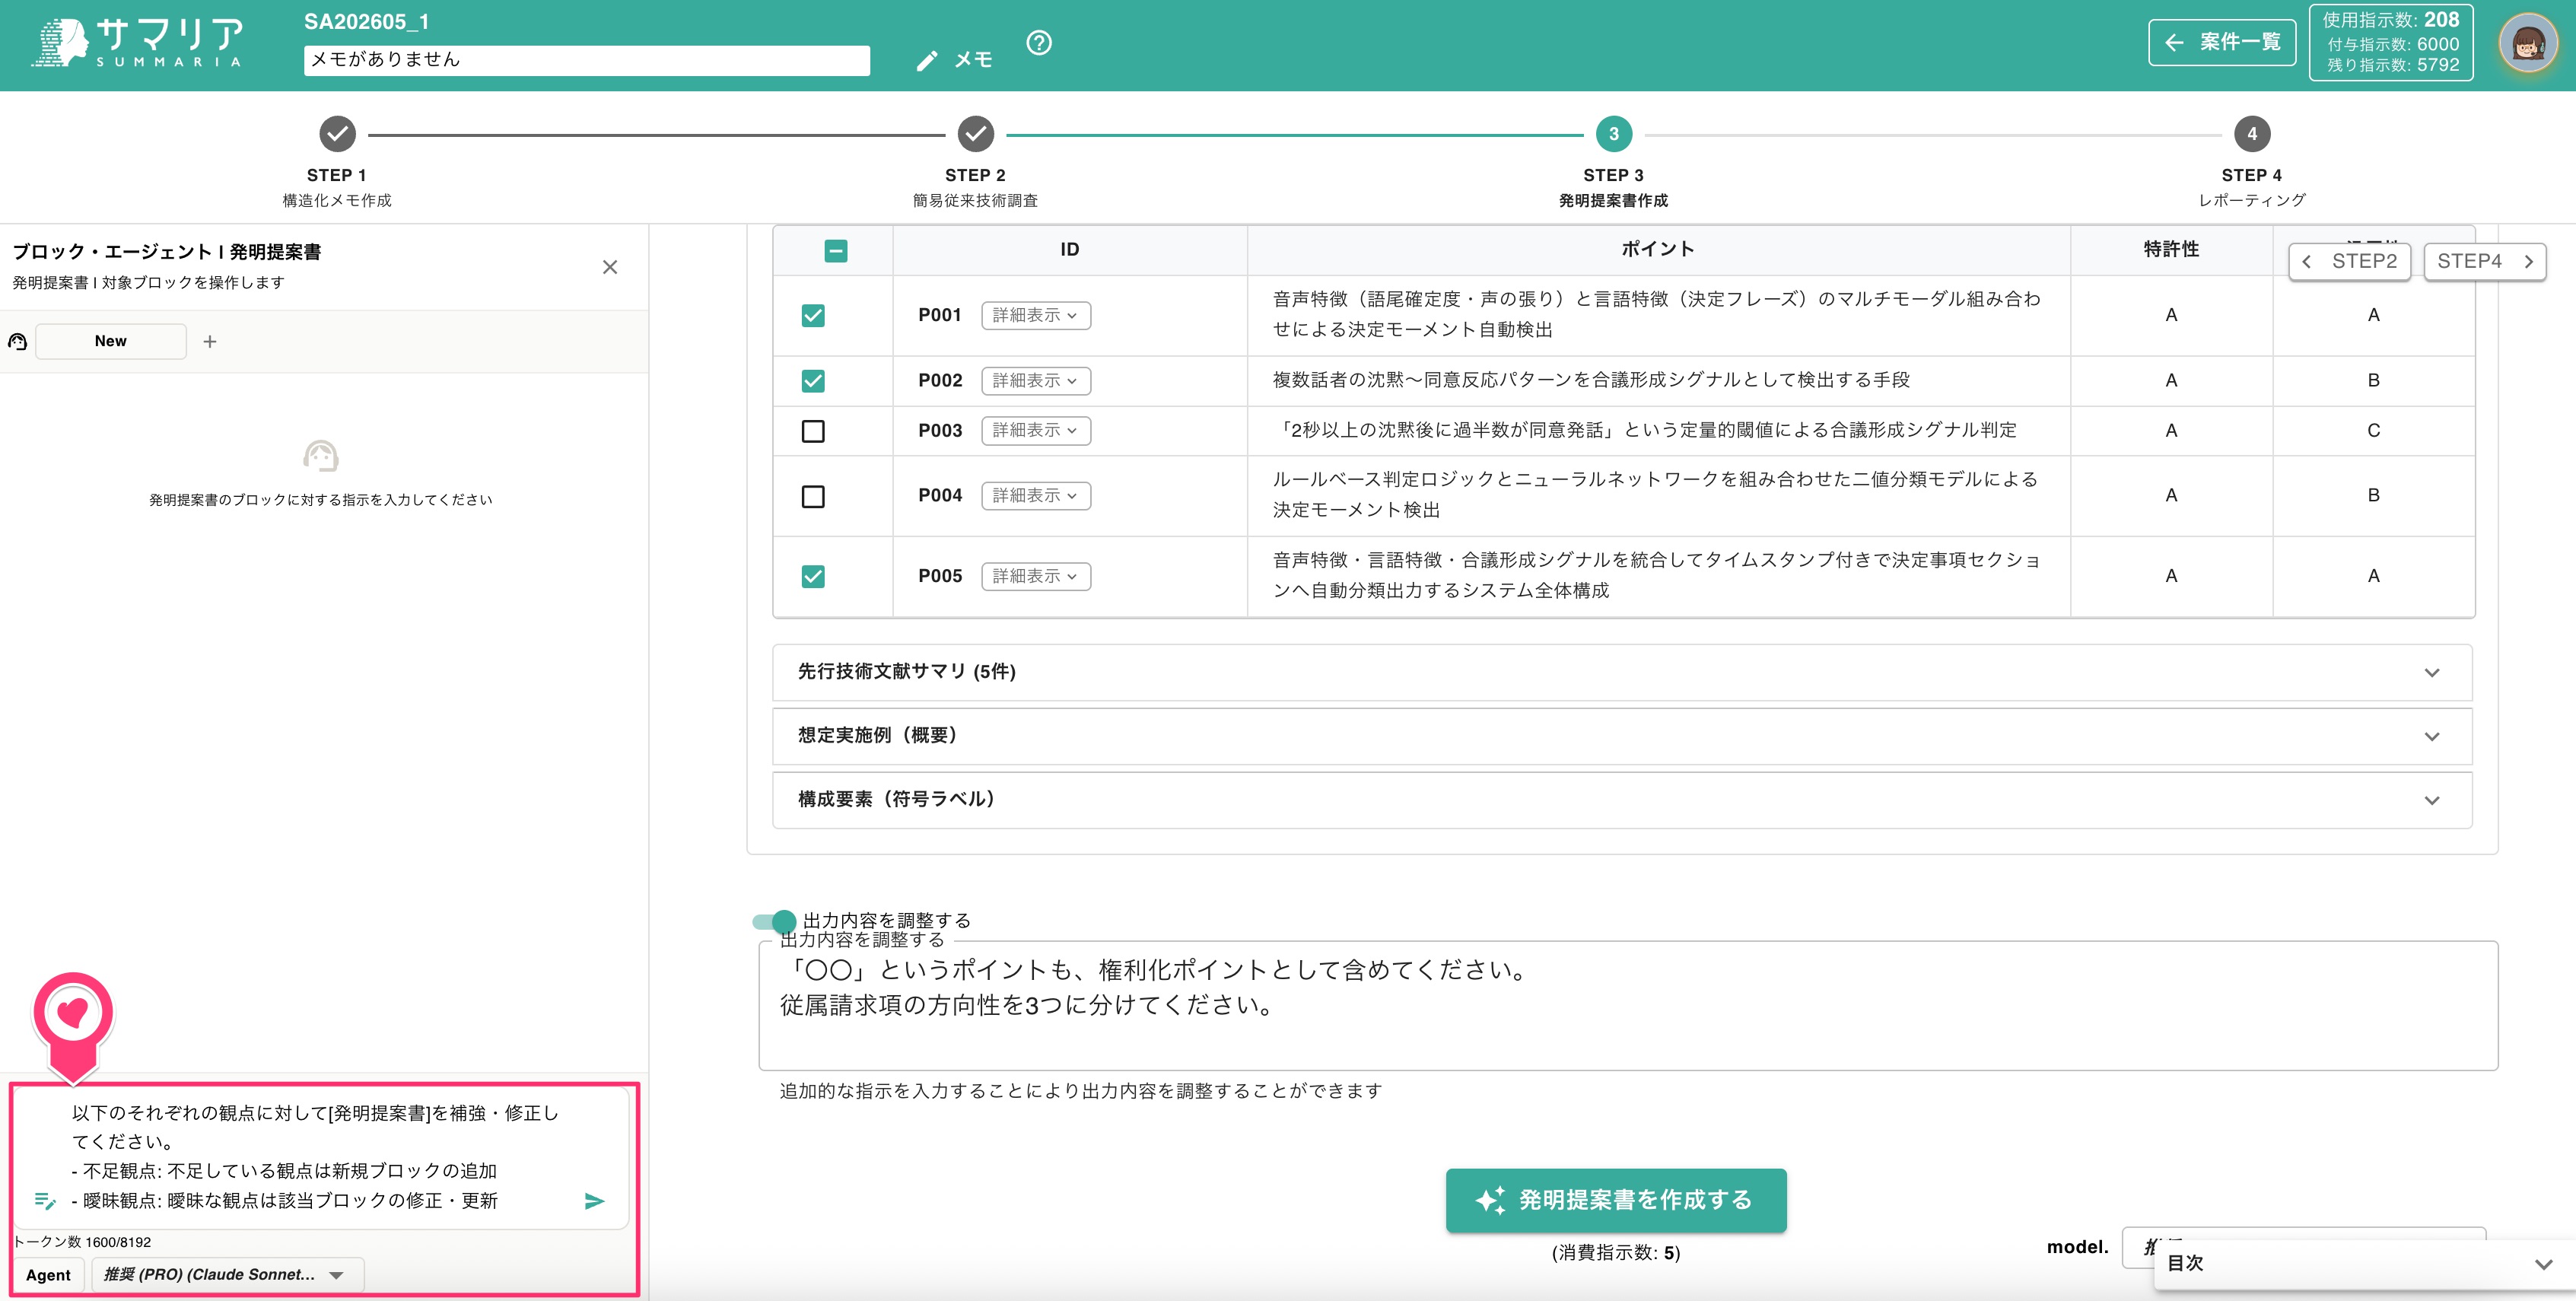Go to STEP 3 発明提案書作成
Screen dimensions: 2576x1301
[1613, 188]
